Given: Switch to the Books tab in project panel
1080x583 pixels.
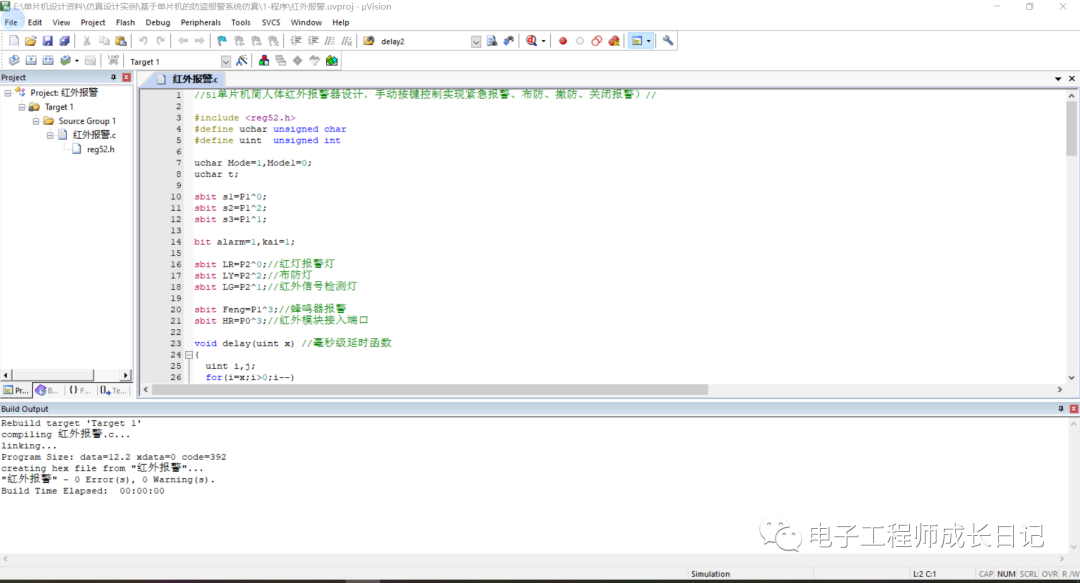Looking at the screenshot, I should coord(48,391).
